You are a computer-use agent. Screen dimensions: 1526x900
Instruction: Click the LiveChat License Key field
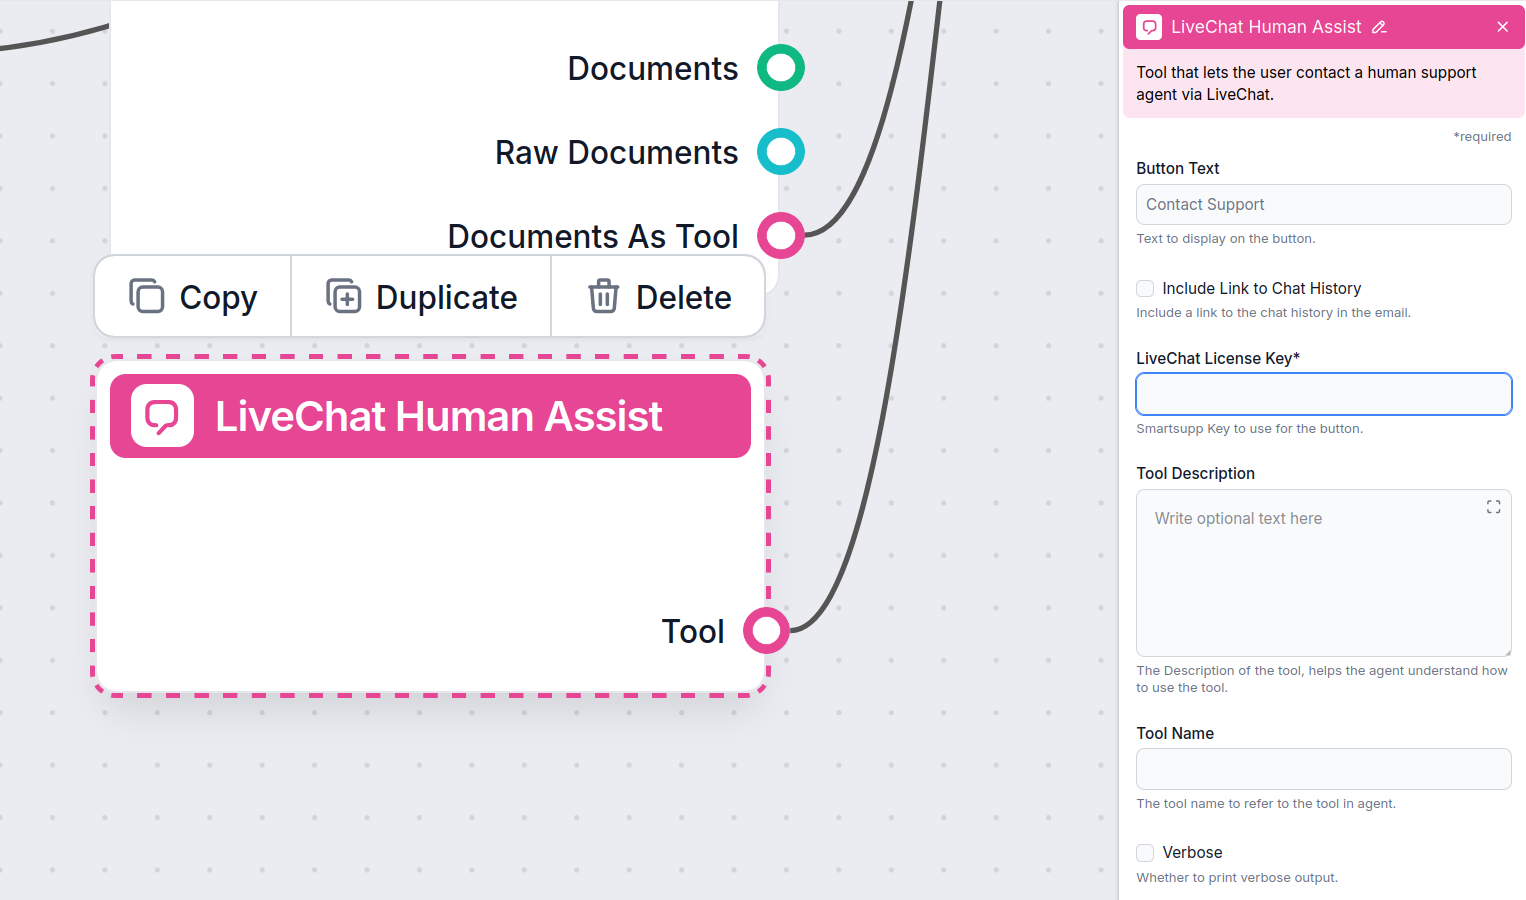[x=1323, y=394]
